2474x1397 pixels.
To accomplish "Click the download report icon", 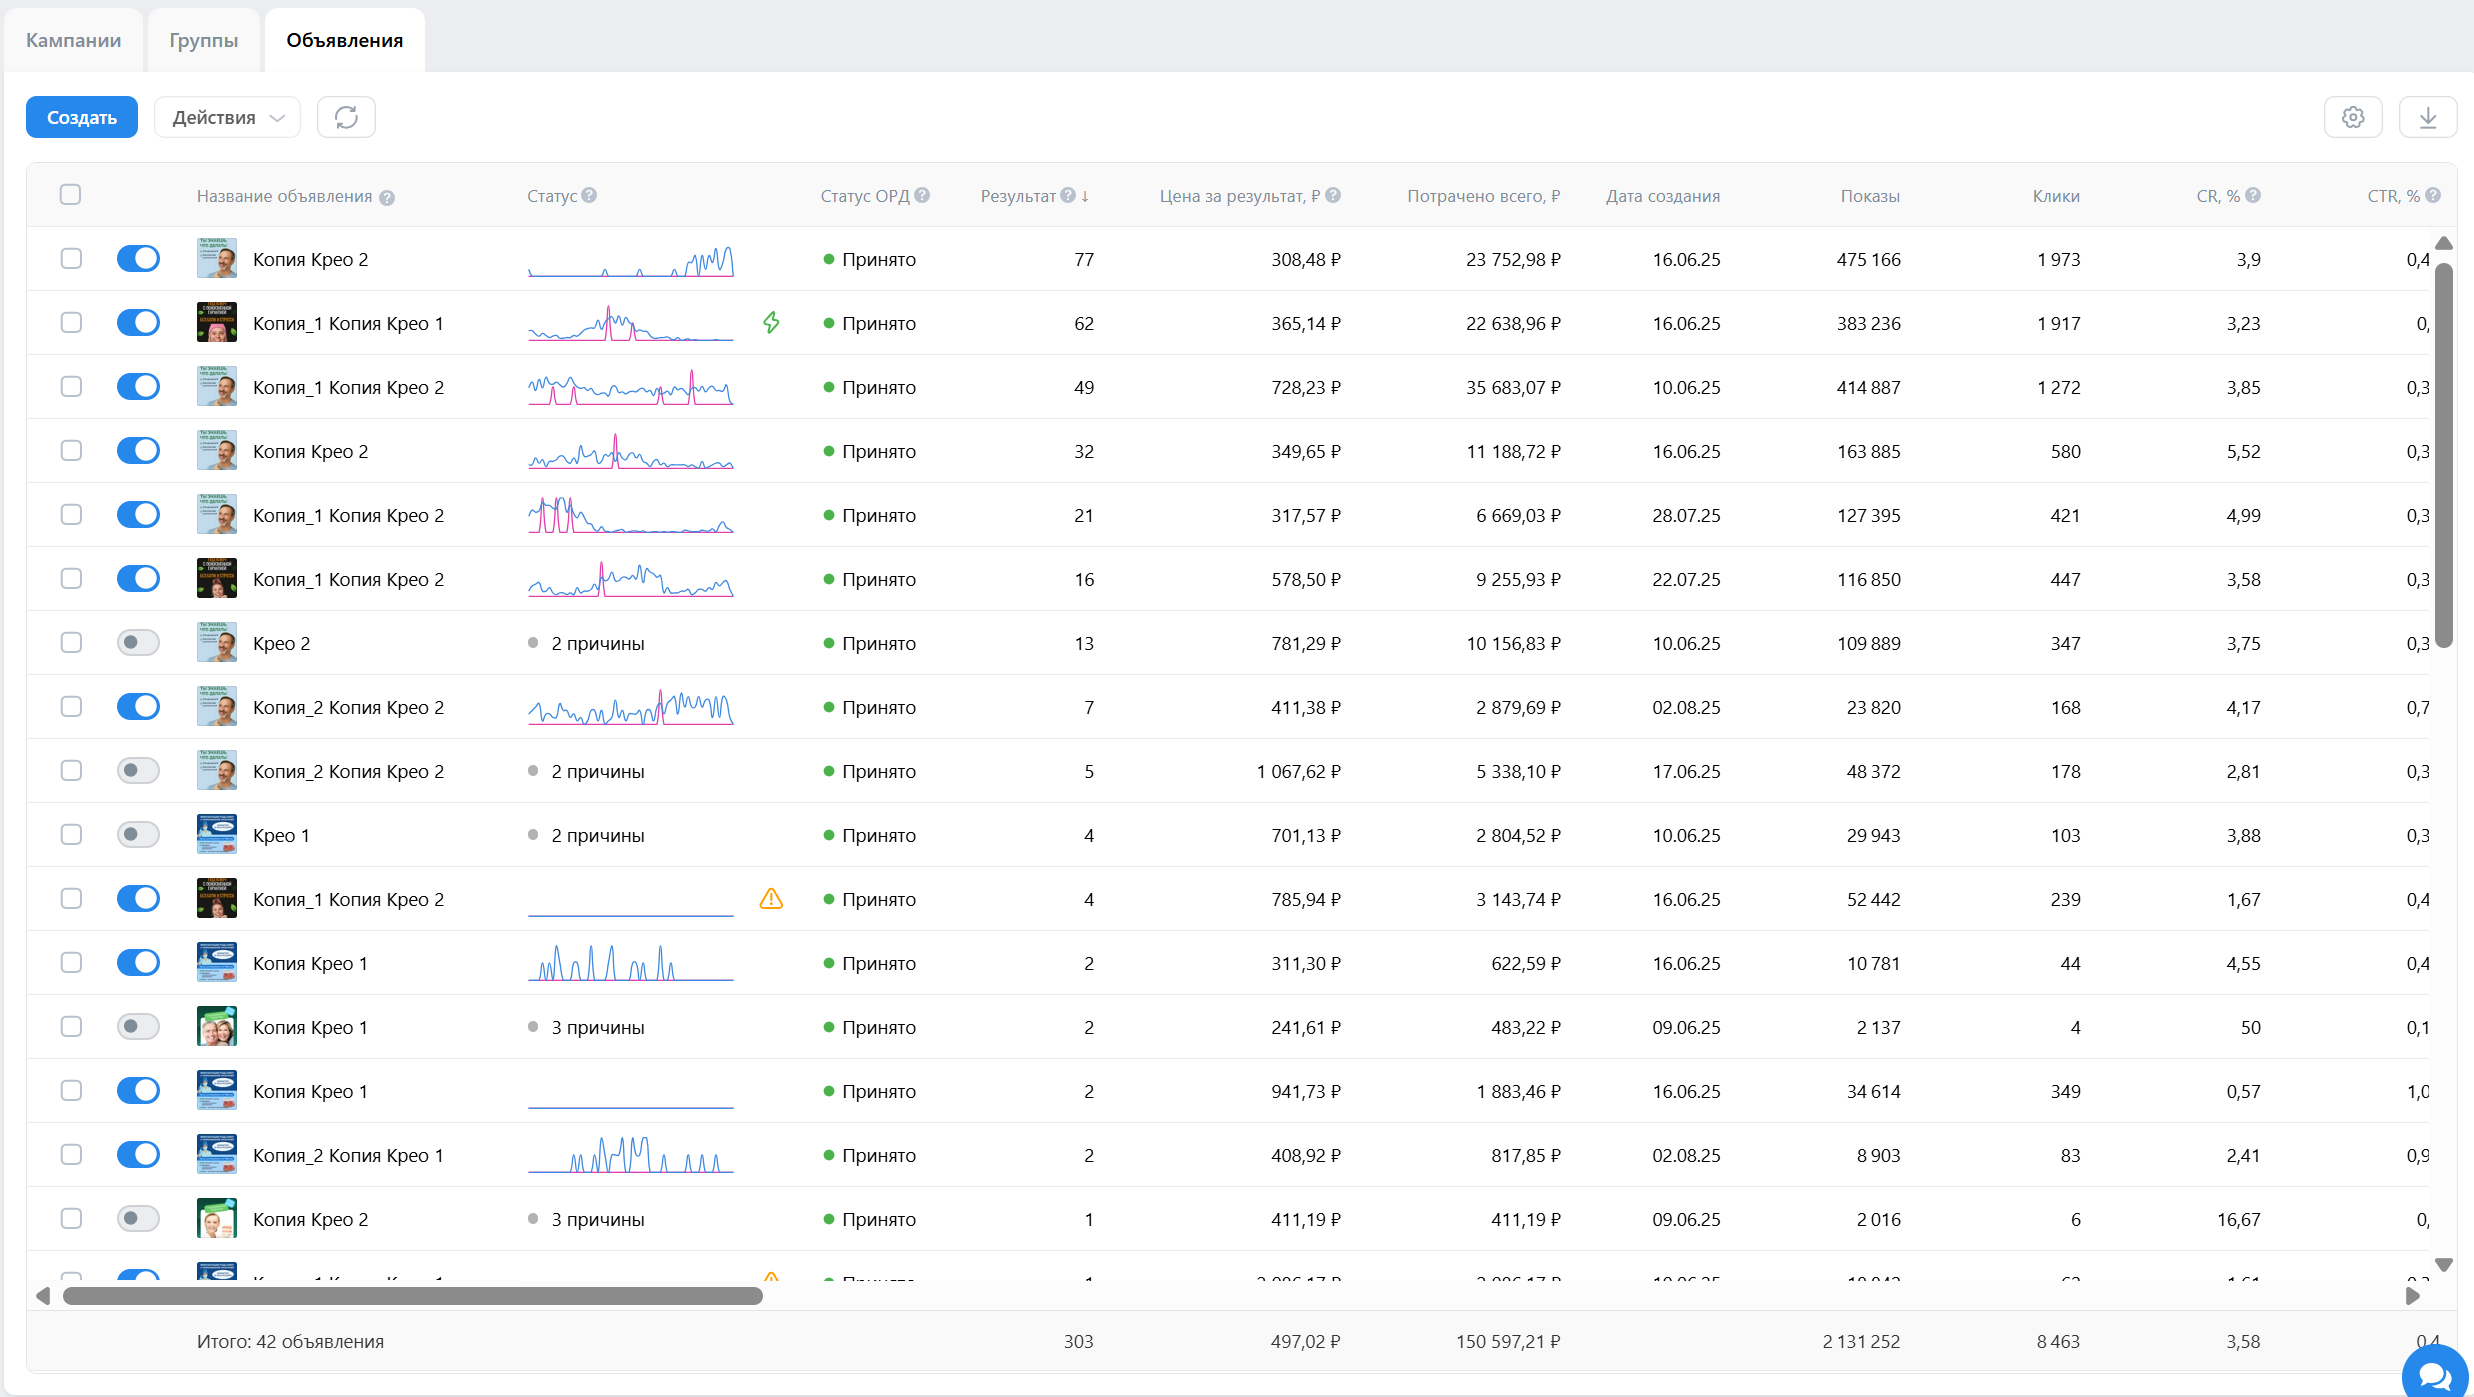I will 2428,117.
